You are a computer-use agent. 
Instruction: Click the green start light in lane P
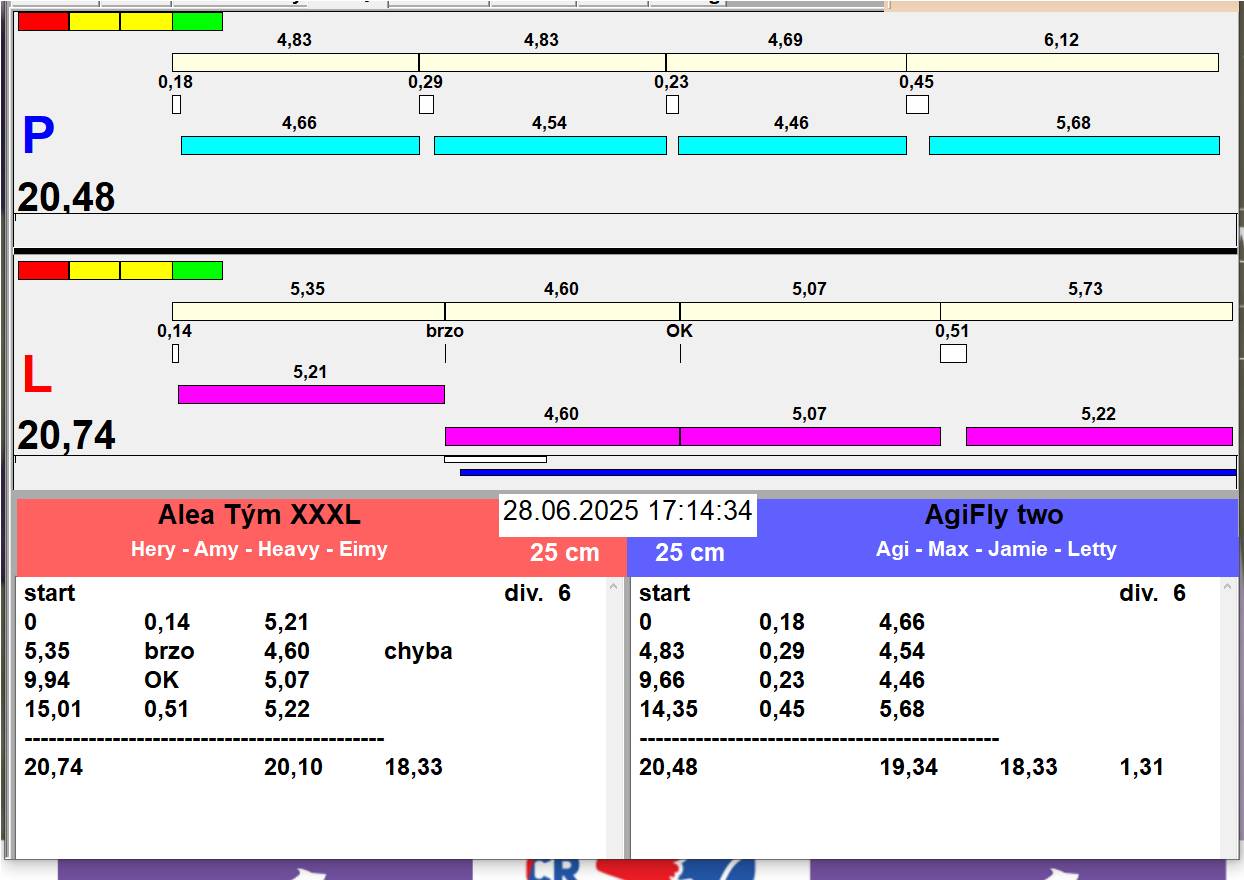click(197, 21)
